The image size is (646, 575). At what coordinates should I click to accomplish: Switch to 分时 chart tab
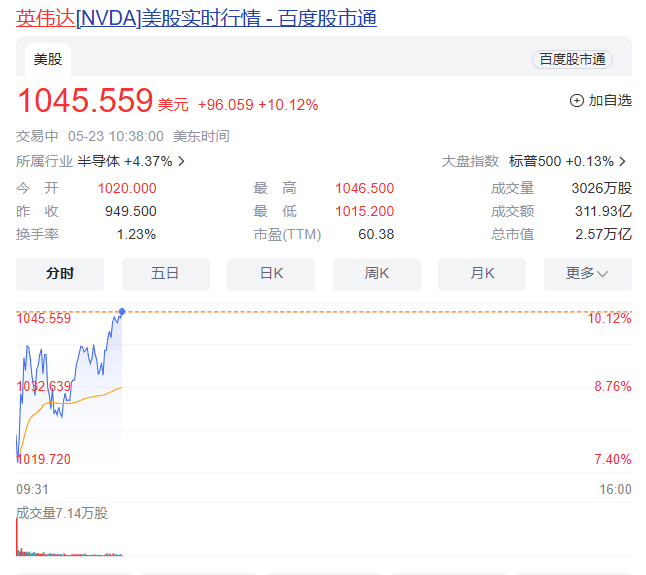click(60, 274)
